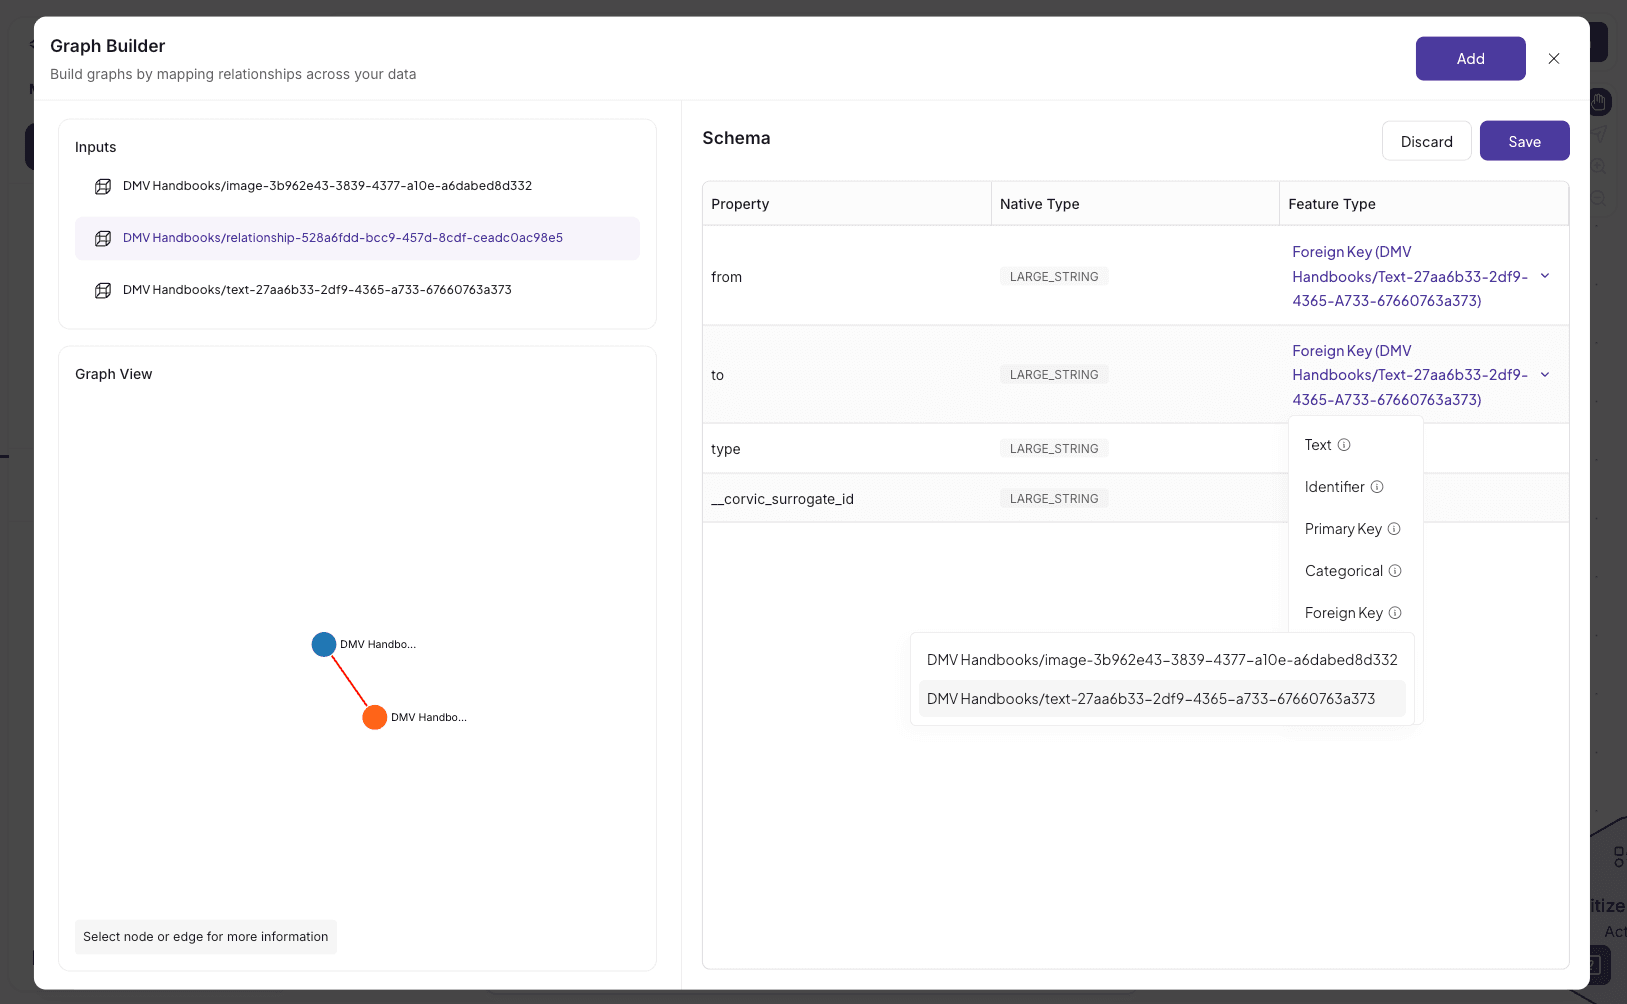
Task: Discard the schema changes
Action: [x=1427, y=140]
